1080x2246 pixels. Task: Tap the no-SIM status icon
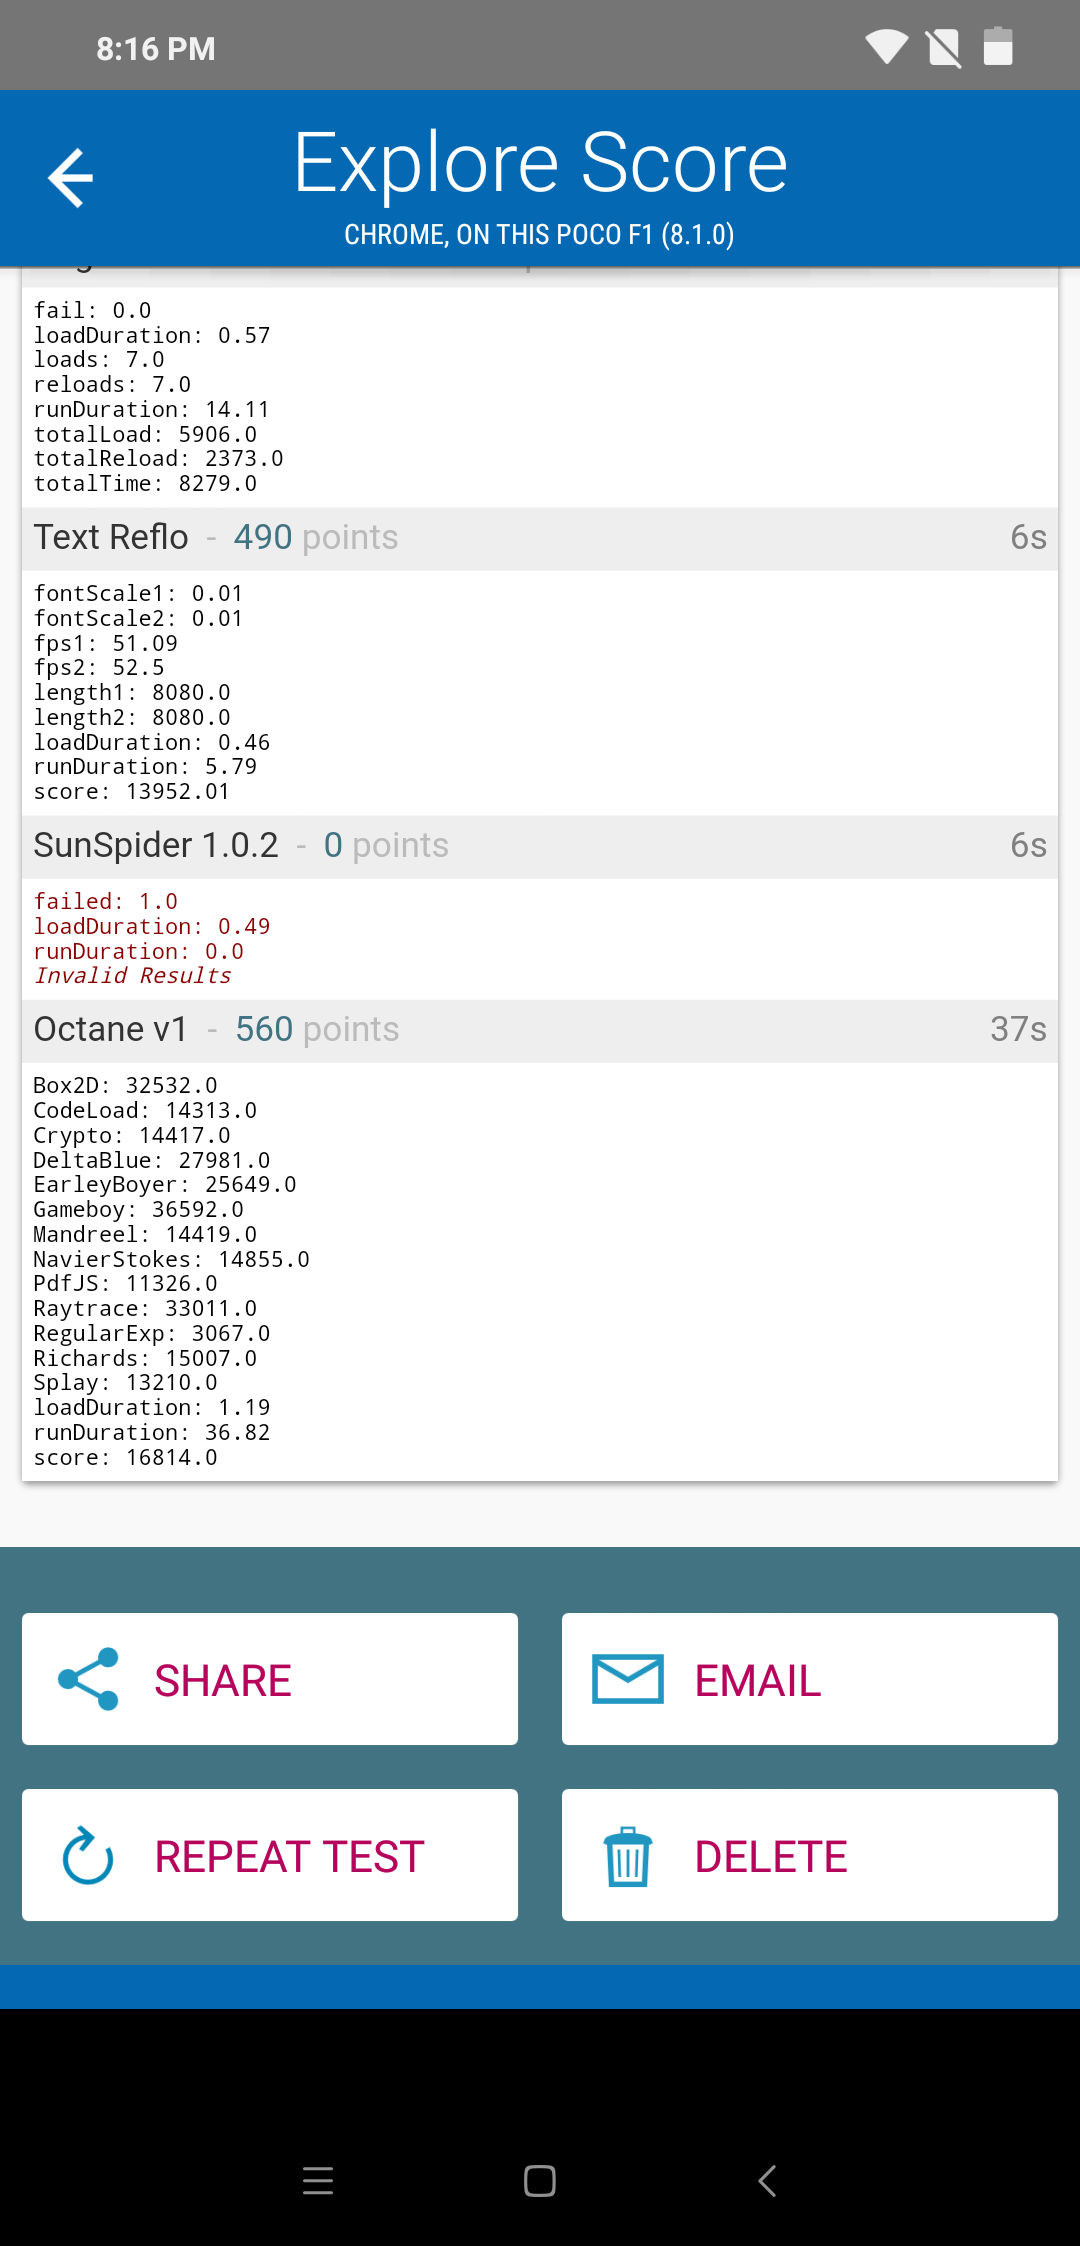(944, 48)
